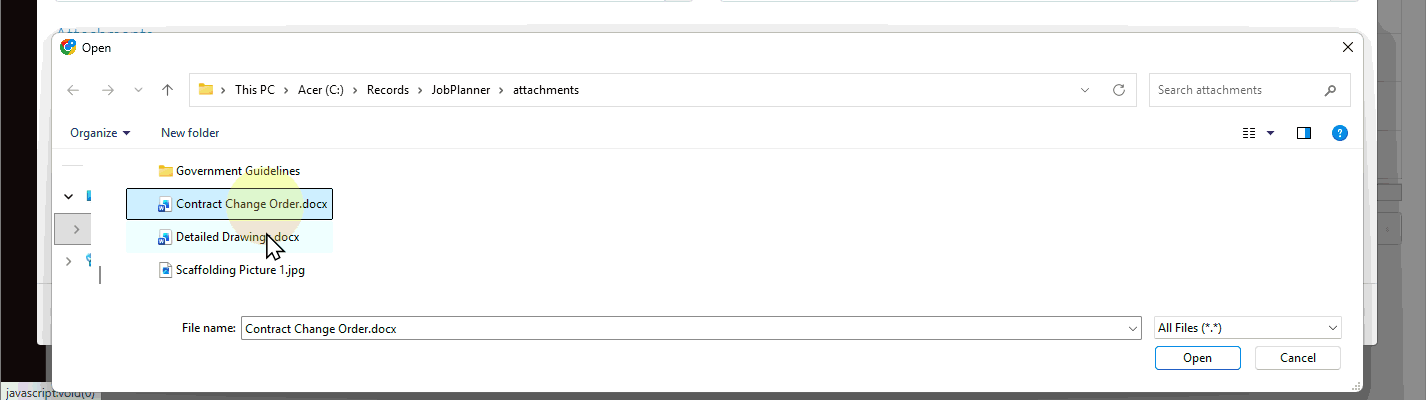Open the Organize menu
Image resolution: width=1426 pixels, height=400 pixels.
(100, 133)
